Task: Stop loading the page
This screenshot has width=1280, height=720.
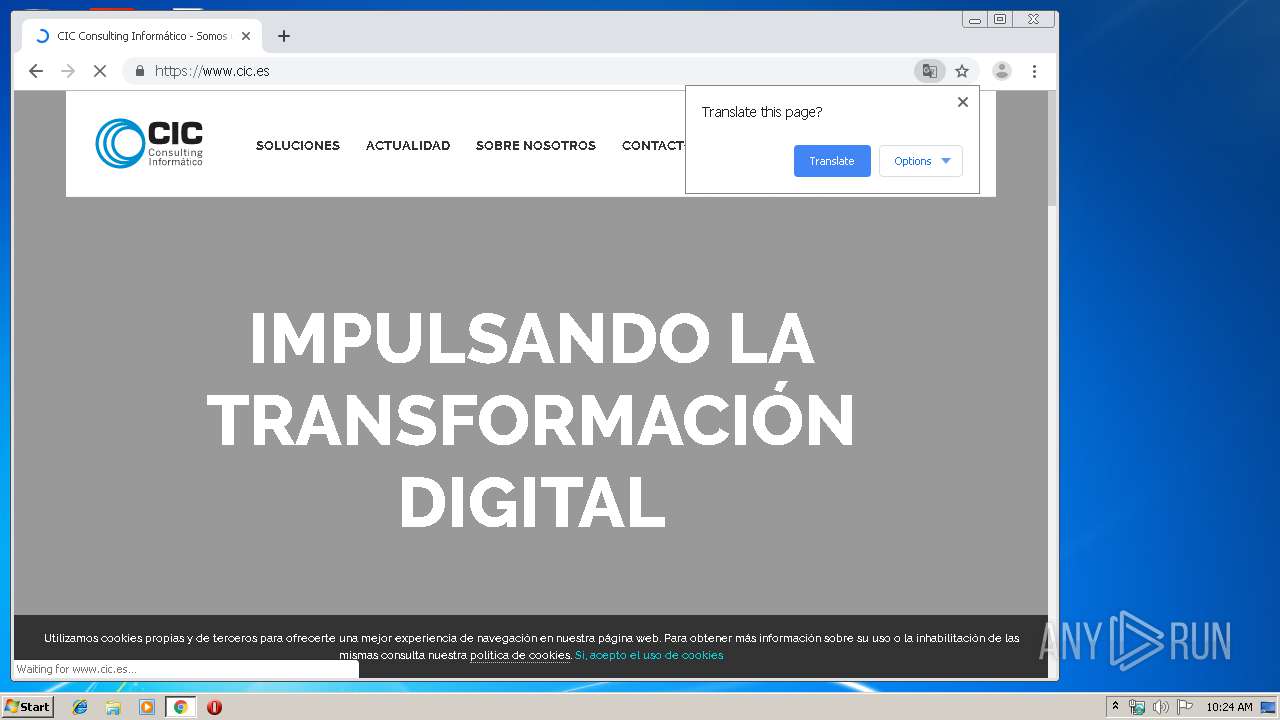Action: pyautogui.click(x=99, y=71)
